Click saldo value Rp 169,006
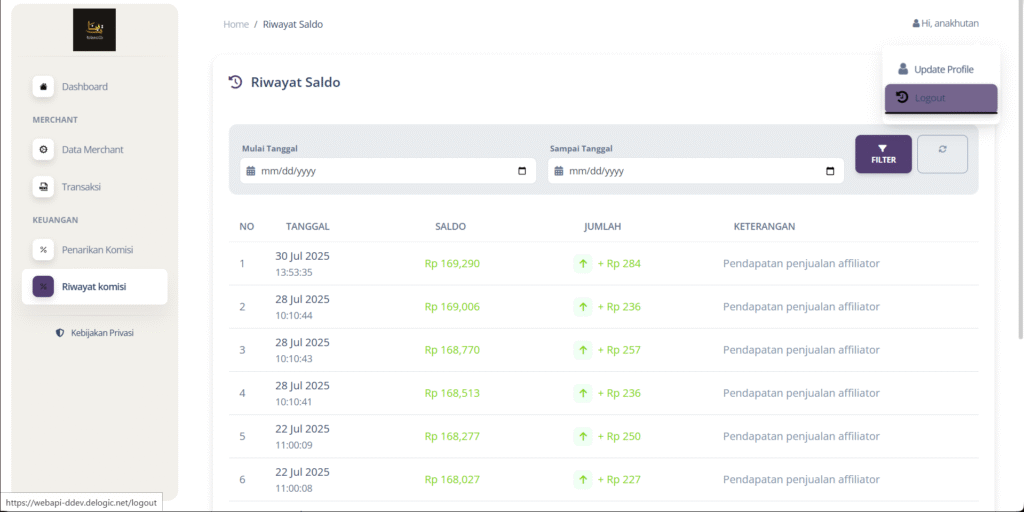This screenshot has width=1024, height=512. coord(452,307)
